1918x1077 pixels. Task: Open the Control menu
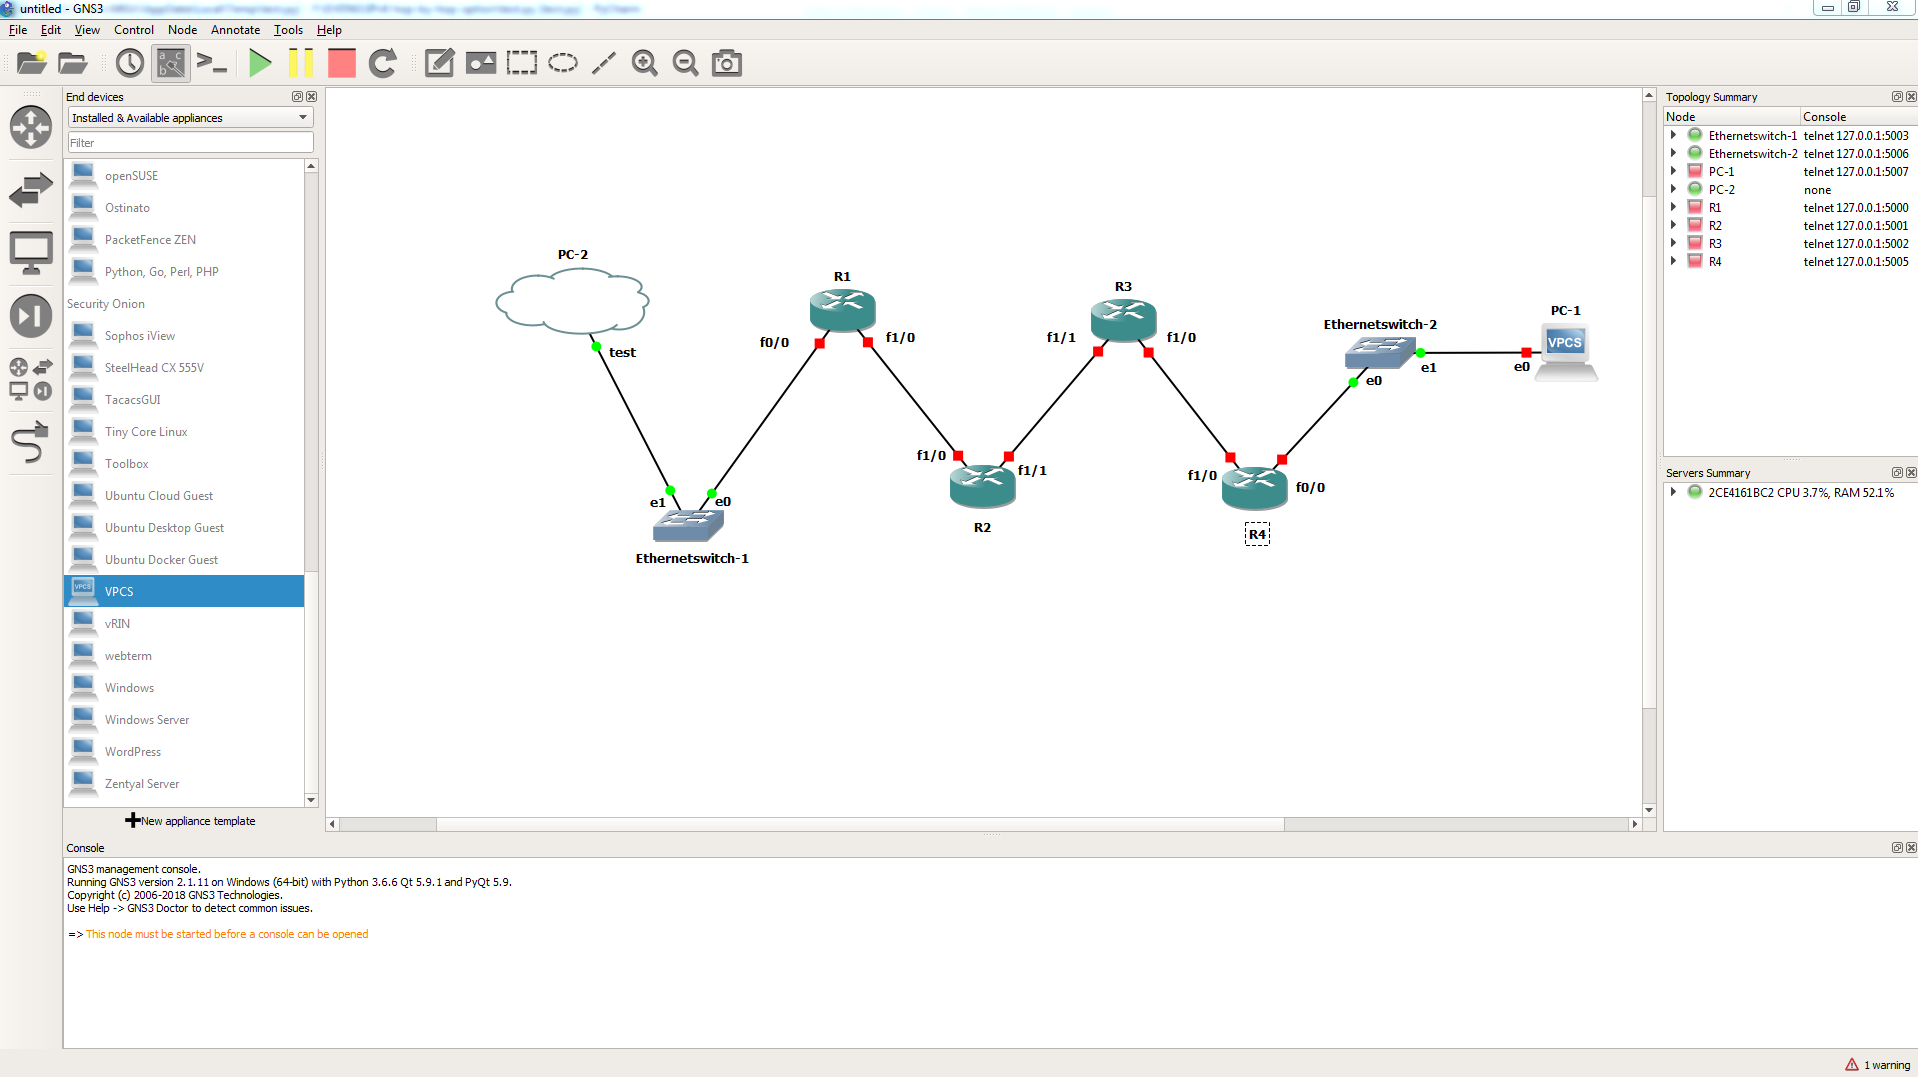(x=134, y=30)
